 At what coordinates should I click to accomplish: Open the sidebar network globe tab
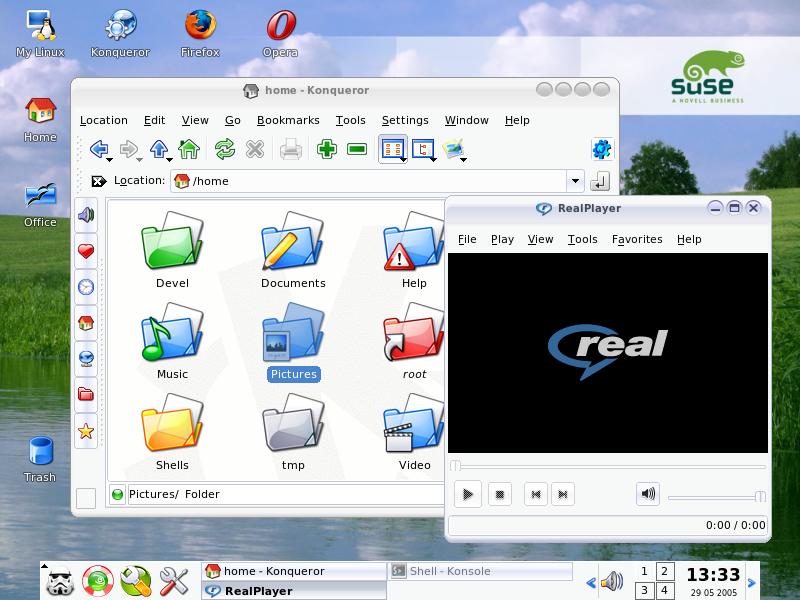(x=86, y=358)
